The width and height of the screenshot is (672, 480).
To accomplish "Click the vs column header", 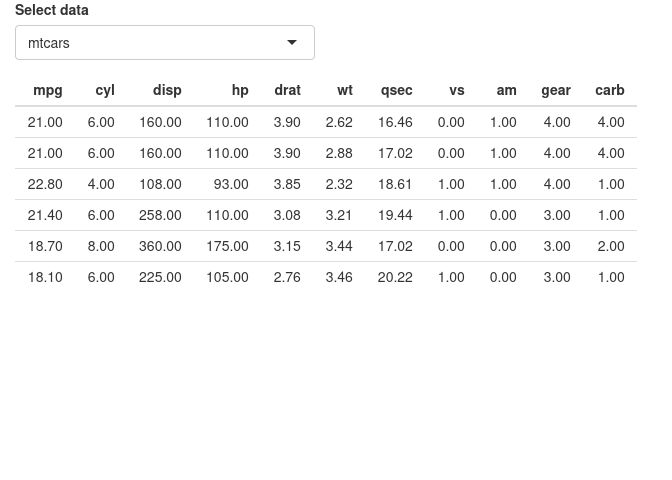I will 457,90.
